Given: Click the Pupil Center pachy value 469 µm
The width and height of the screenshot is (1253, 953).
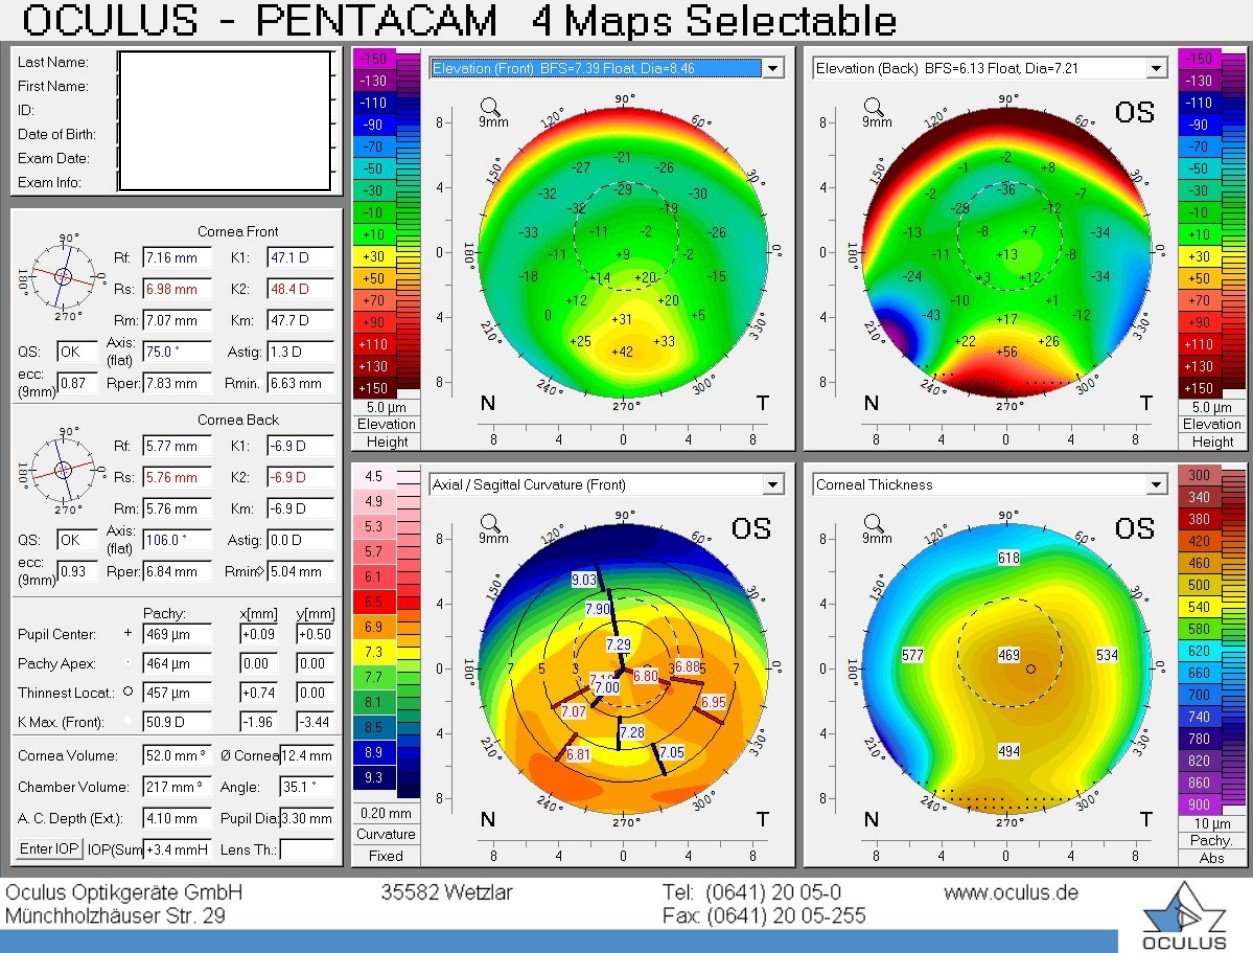Looking at the screenshot, I should pyautogui.click(x=177, y=634).
